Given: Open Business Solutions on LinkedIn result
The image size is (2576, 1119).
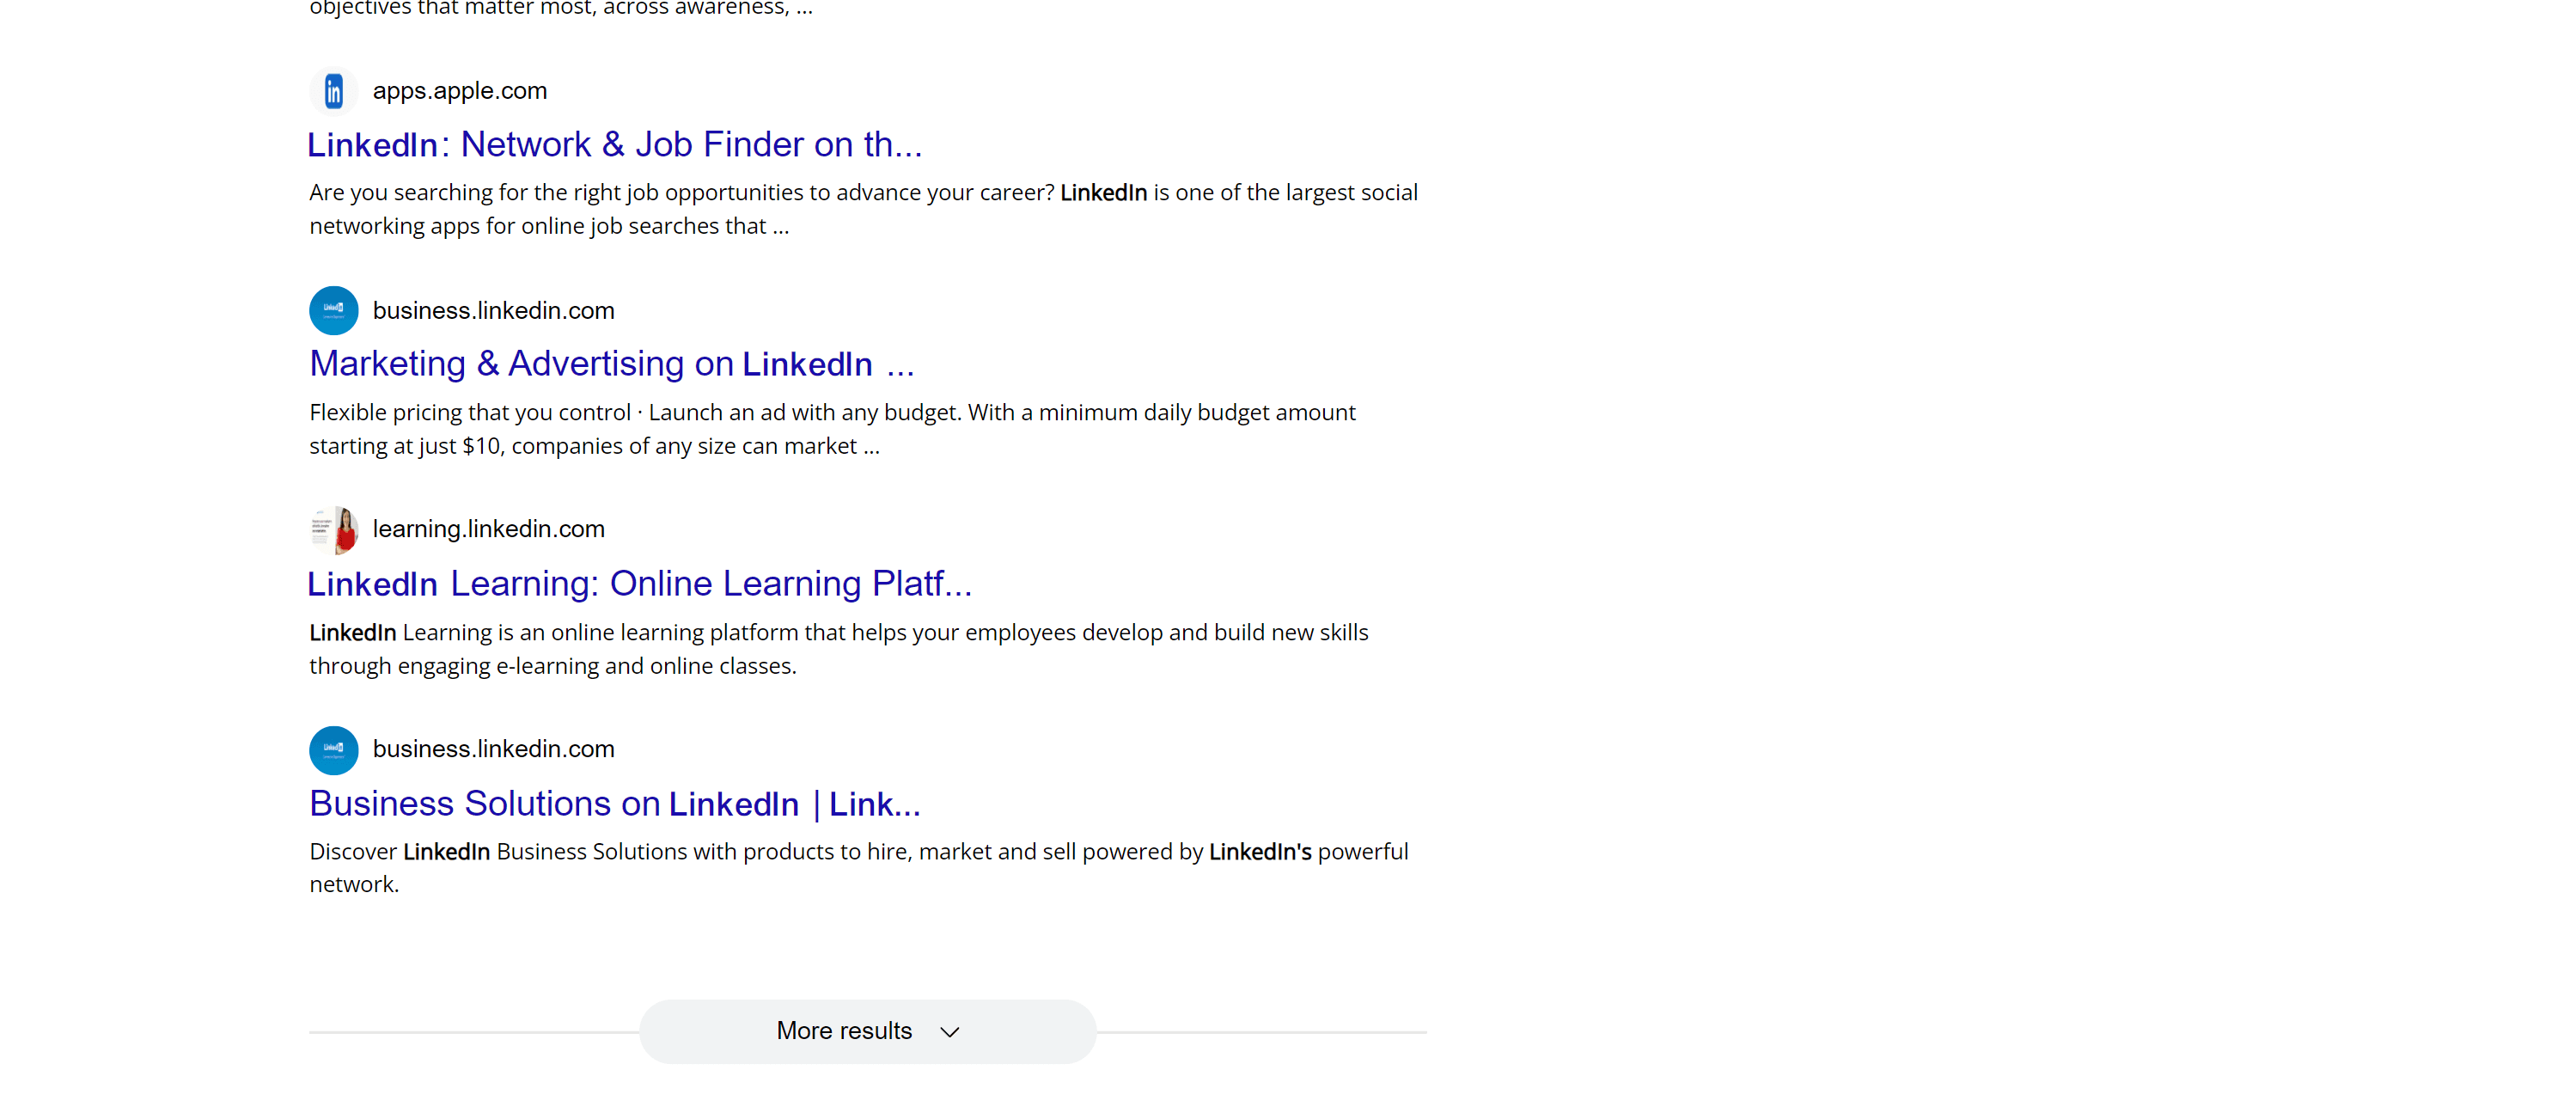Looking at the screenshot, I should pos(614,804).
